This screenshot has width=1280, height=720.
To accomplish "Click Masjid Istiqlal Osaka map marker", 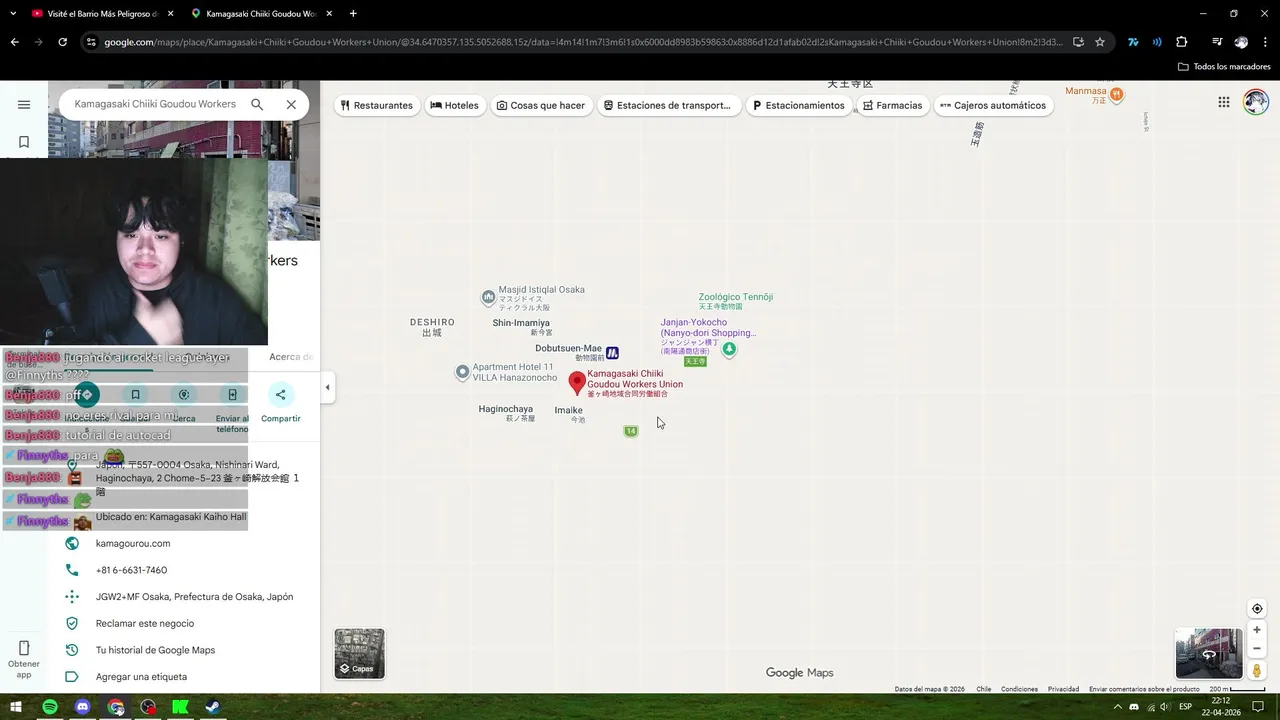I will [488, 297].
